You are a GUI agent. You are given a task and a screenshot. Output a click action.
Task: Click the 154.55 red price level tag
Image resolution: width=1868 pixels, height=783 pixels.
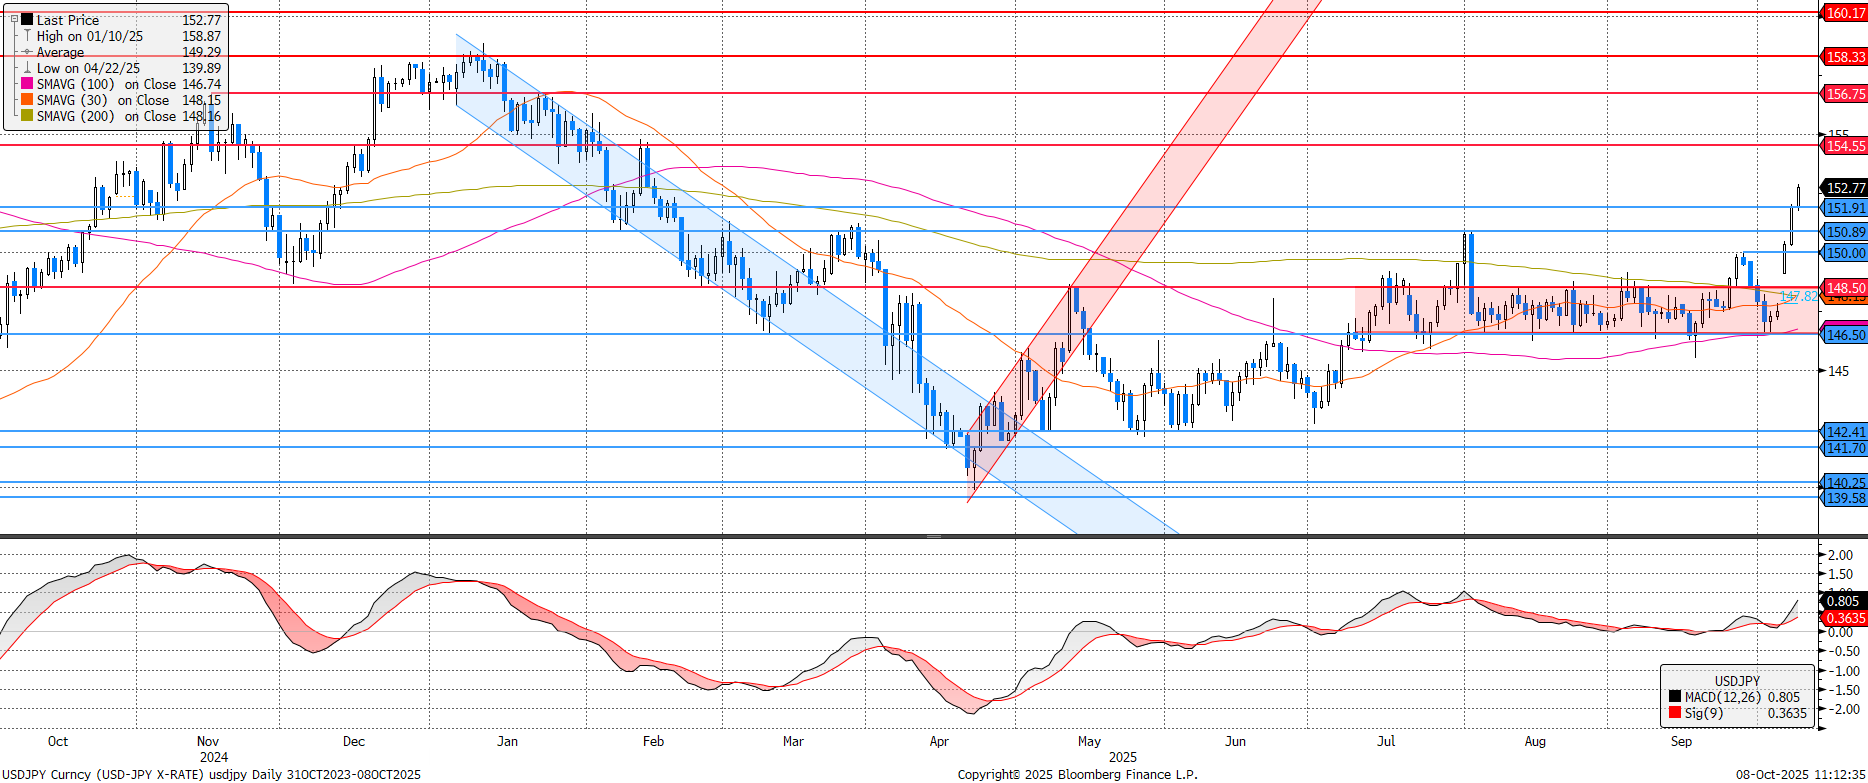(x=1845, y=146)
